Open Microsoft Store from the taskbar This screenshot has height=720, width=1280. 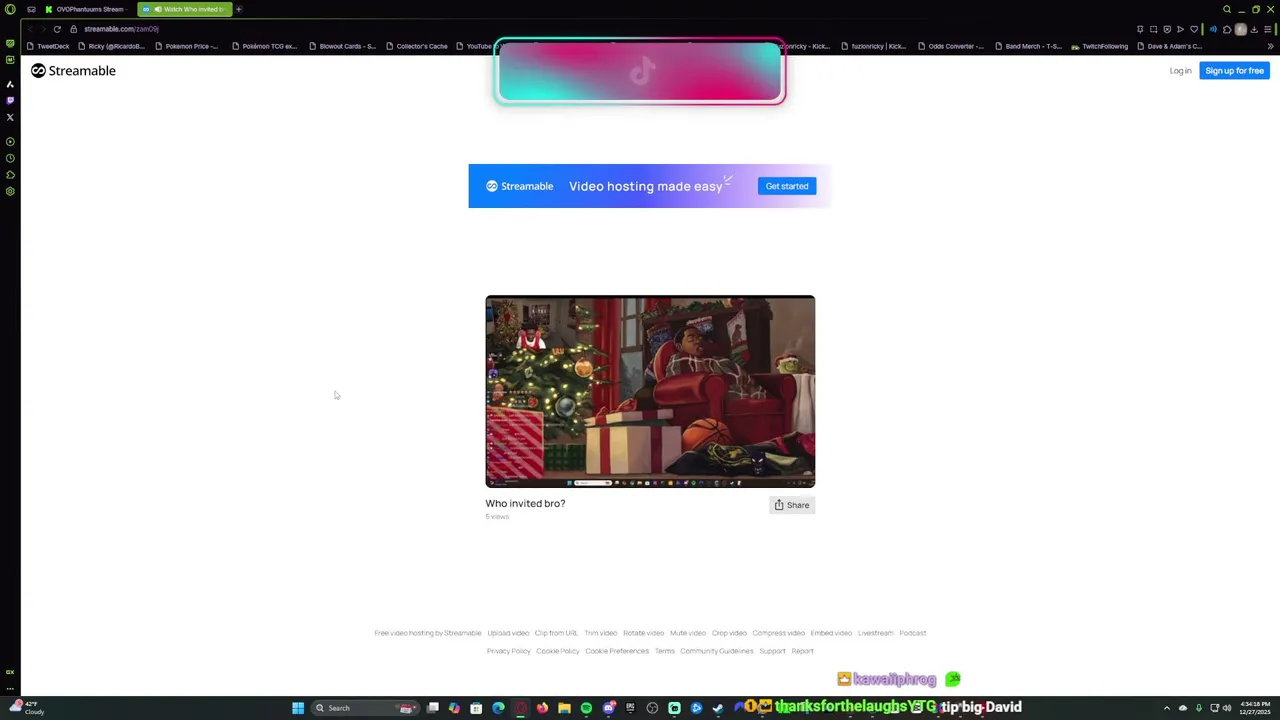[x=476, y=708]
